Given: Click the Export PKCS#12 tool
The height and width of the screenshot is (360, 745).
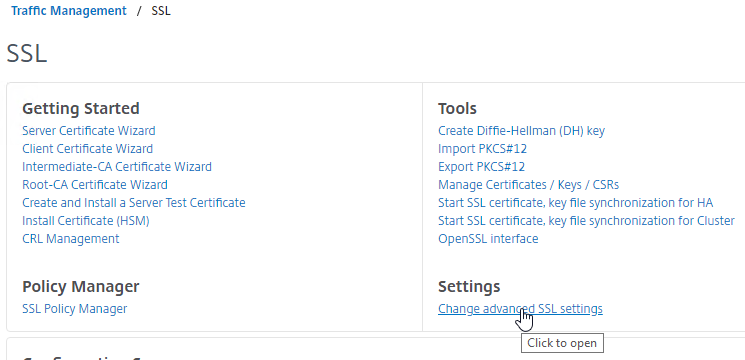Looking at the screenshot, I should (x=481, y=167).
